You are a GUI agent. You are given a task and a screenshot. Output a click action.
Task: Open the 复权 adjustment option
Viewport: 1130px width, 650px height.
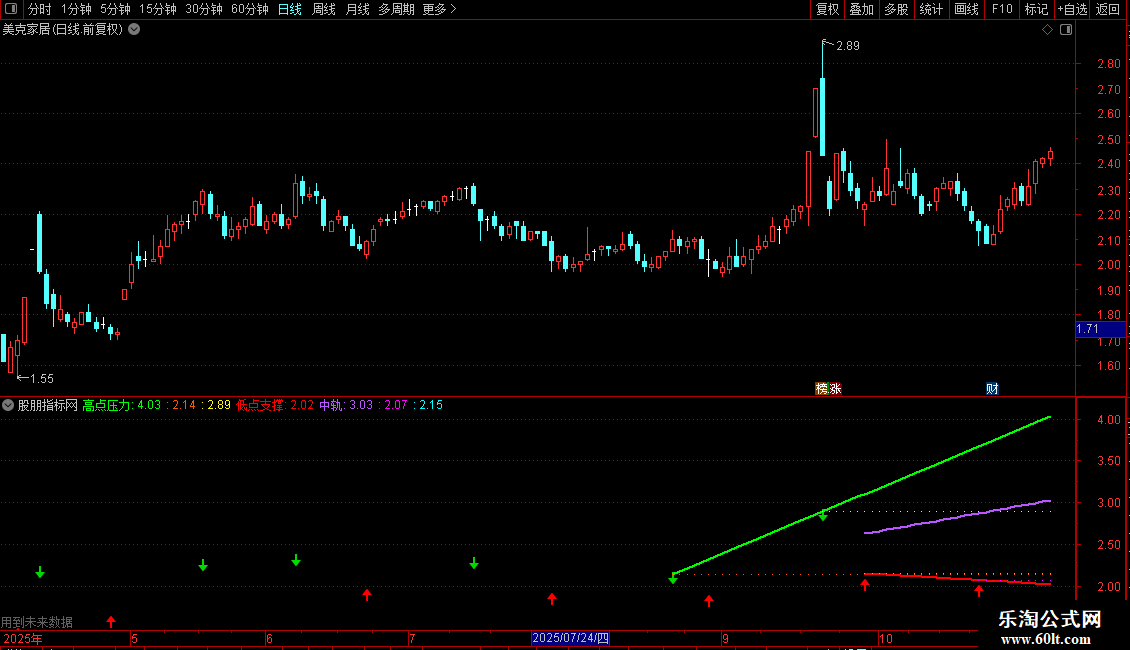click(827, 9)
